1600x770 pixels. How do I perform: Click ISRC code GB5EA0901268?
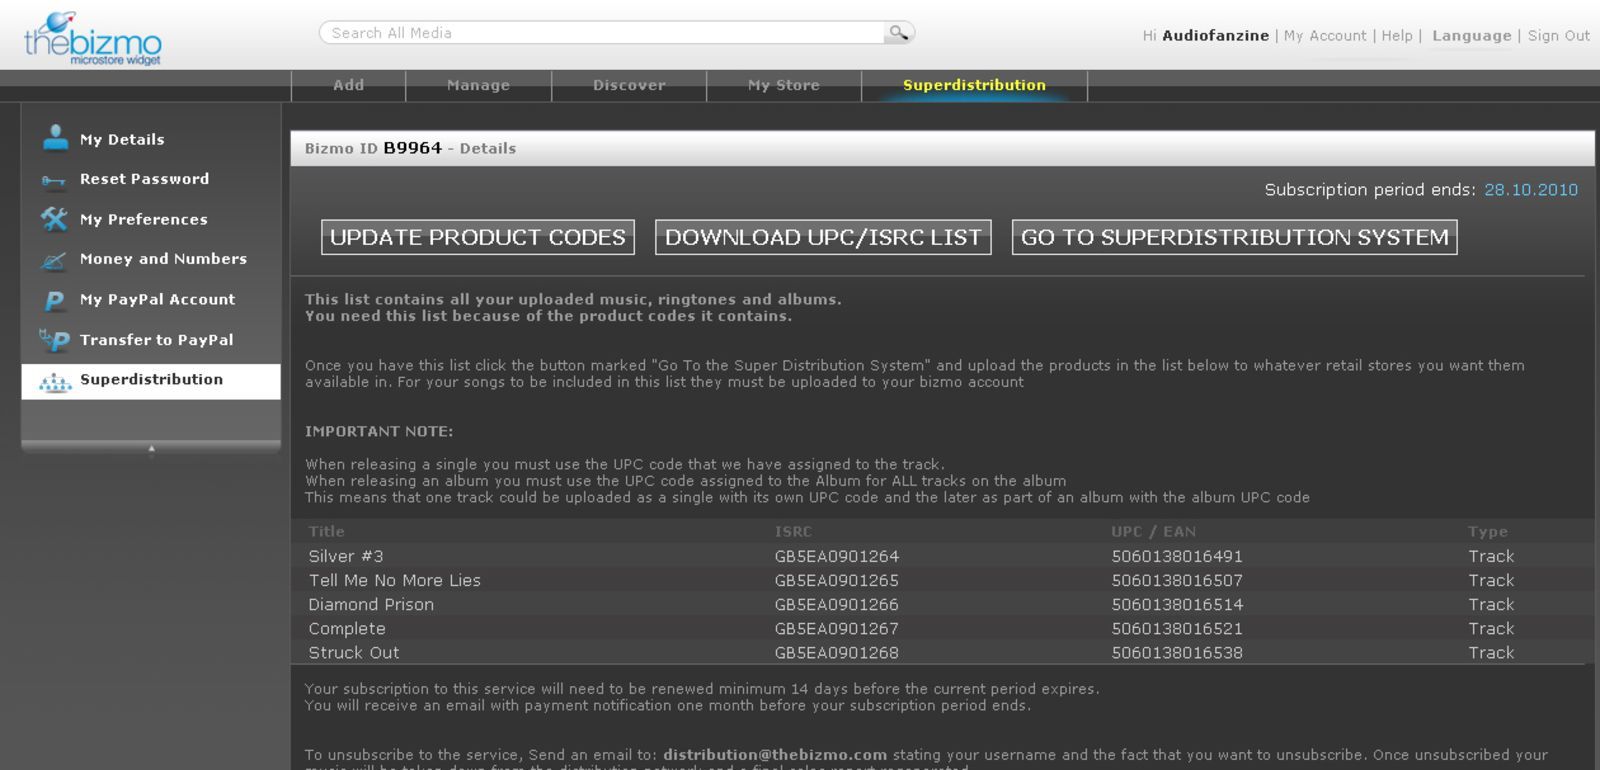pyautogui.click(x=836, y=652)
